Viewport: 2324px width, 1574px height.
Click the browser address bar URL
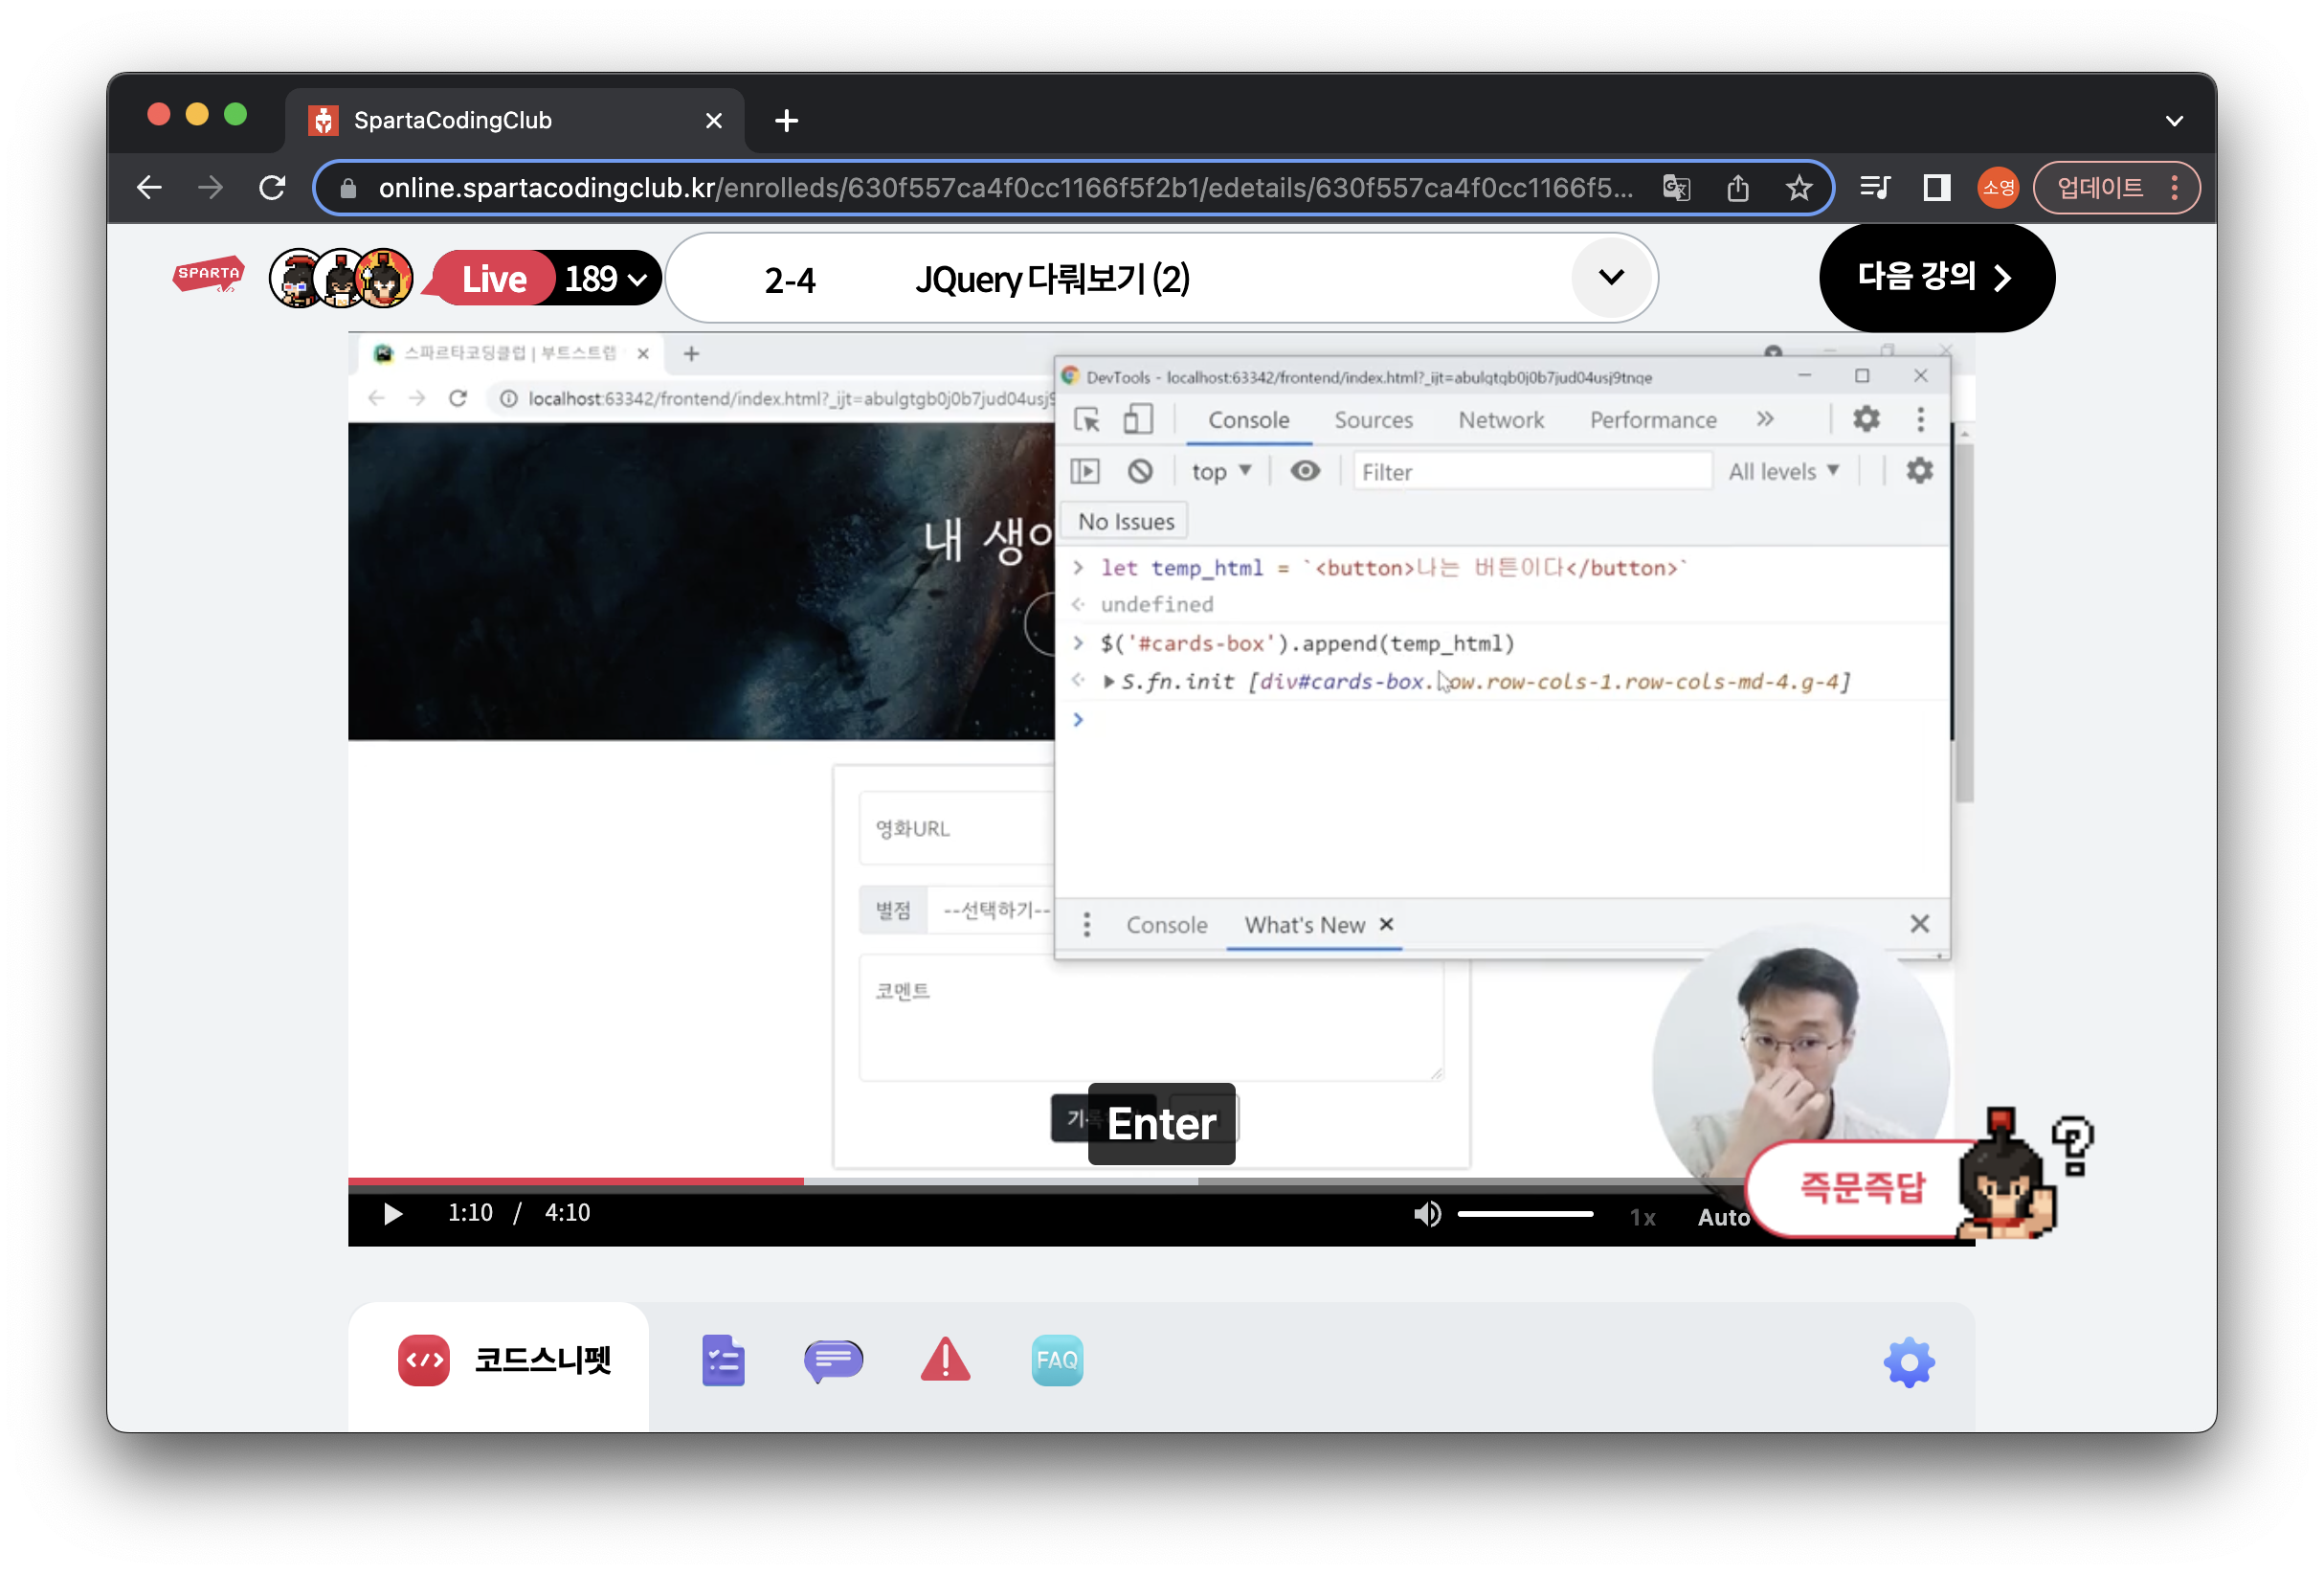coord(1005,187)
